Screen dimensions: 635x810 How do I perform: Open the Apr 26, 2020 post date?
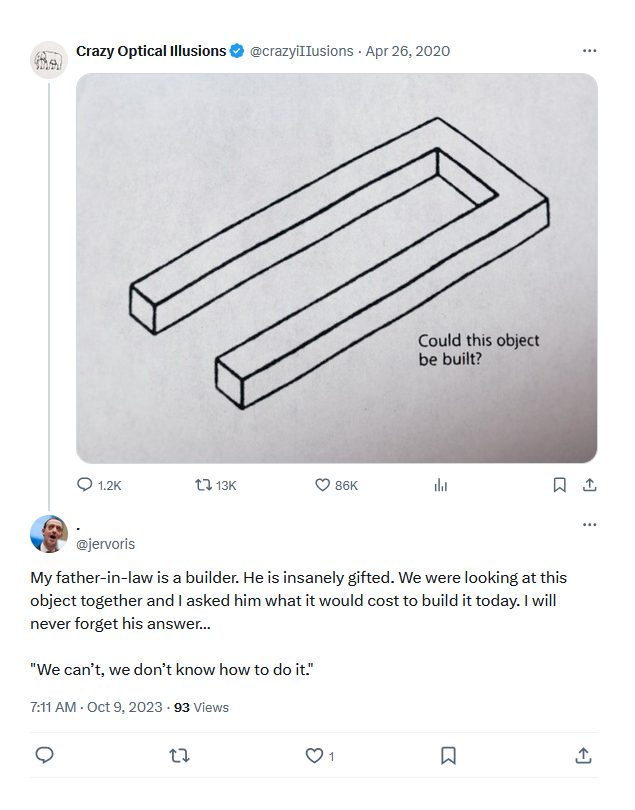point(407,51)
